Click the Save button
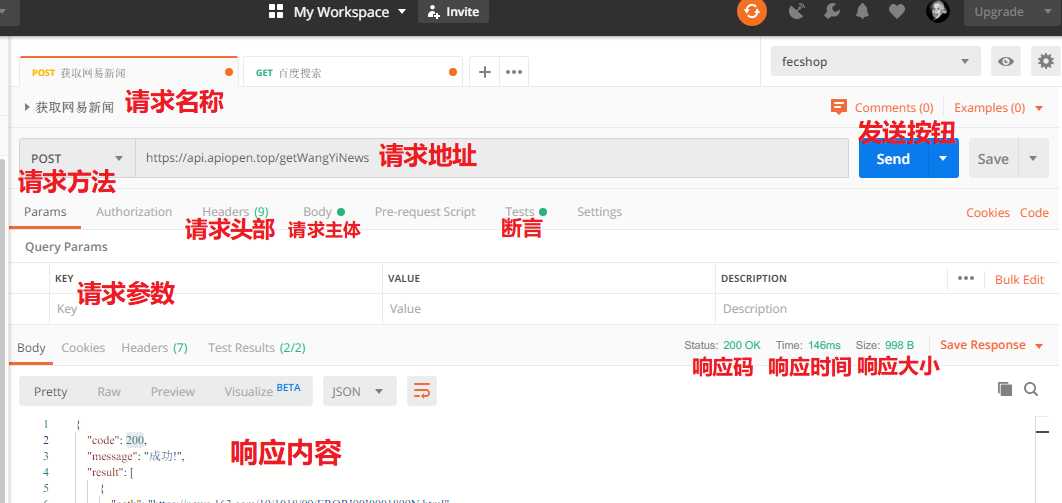 [994, 158]
